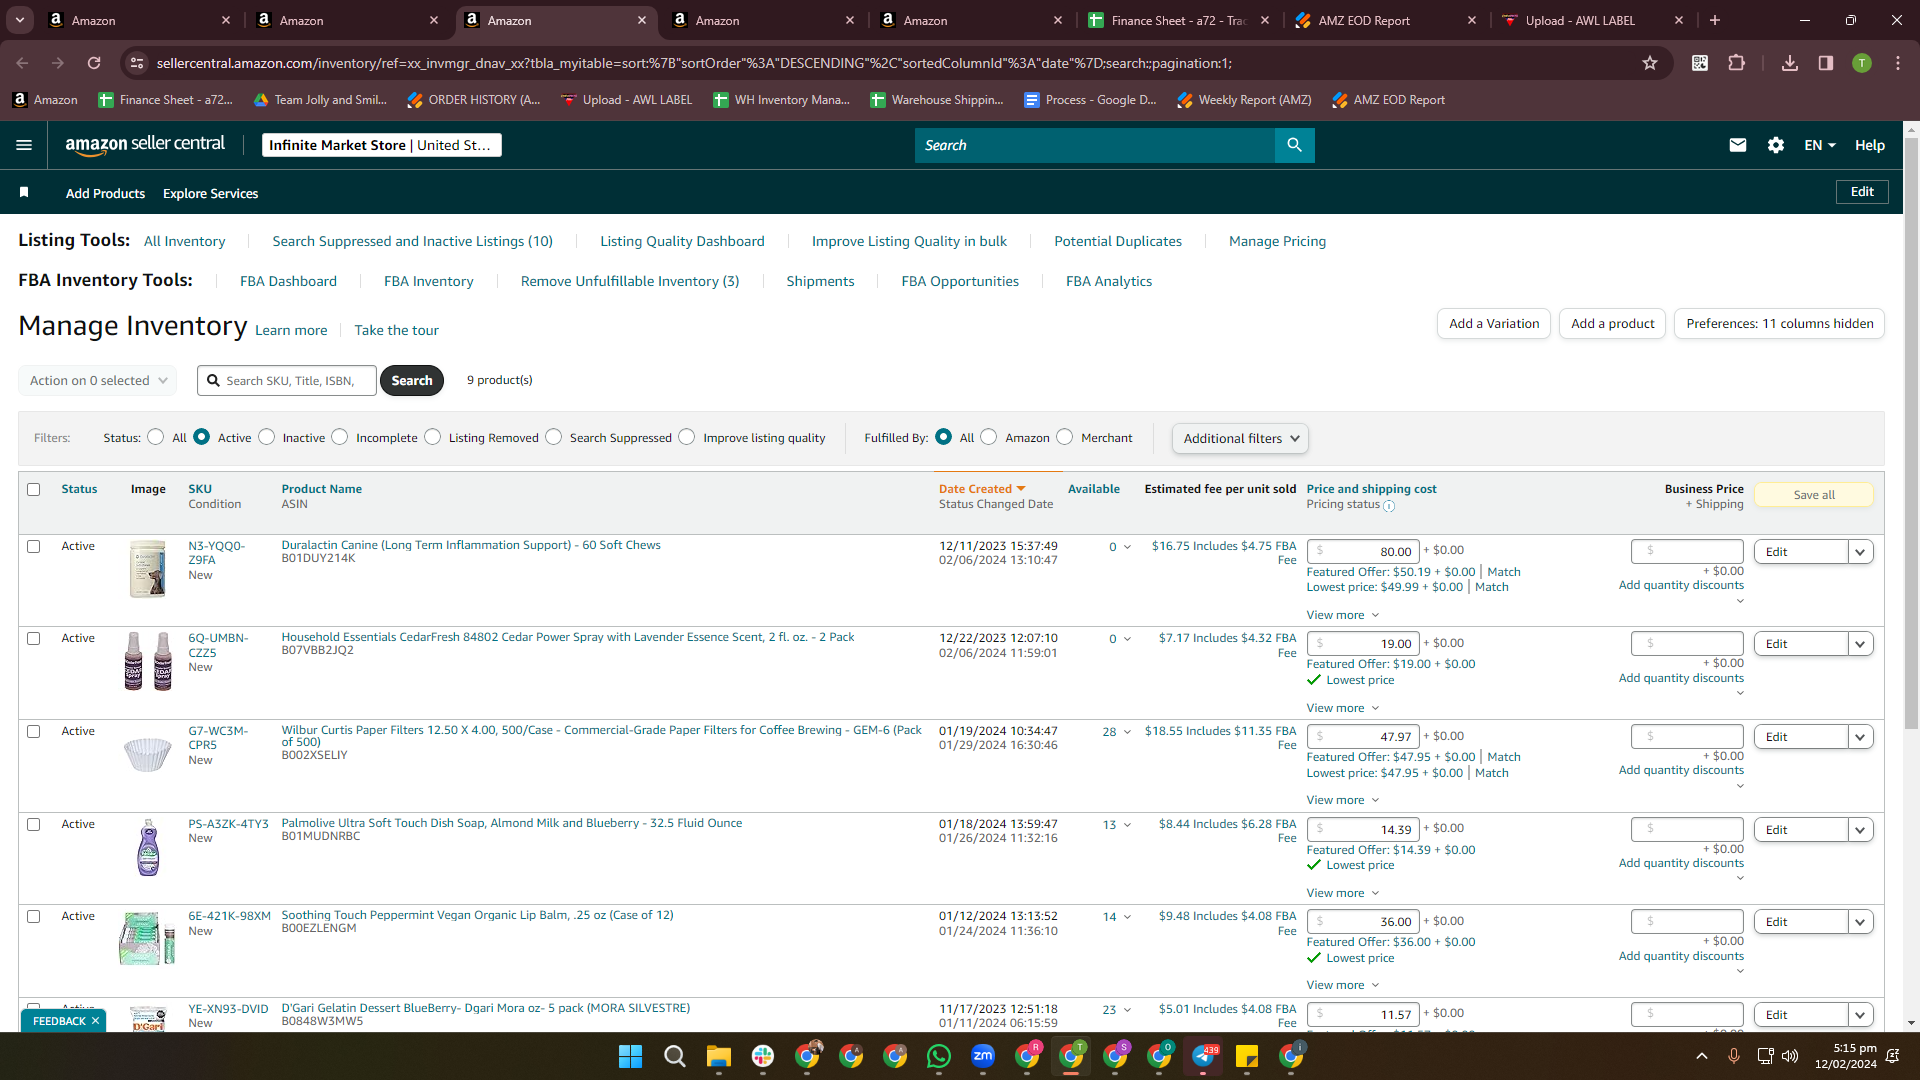Expand available quantity chevron for Wilbur Curtis row
Viewport: 1920px width, 1080px height.
1127,732
